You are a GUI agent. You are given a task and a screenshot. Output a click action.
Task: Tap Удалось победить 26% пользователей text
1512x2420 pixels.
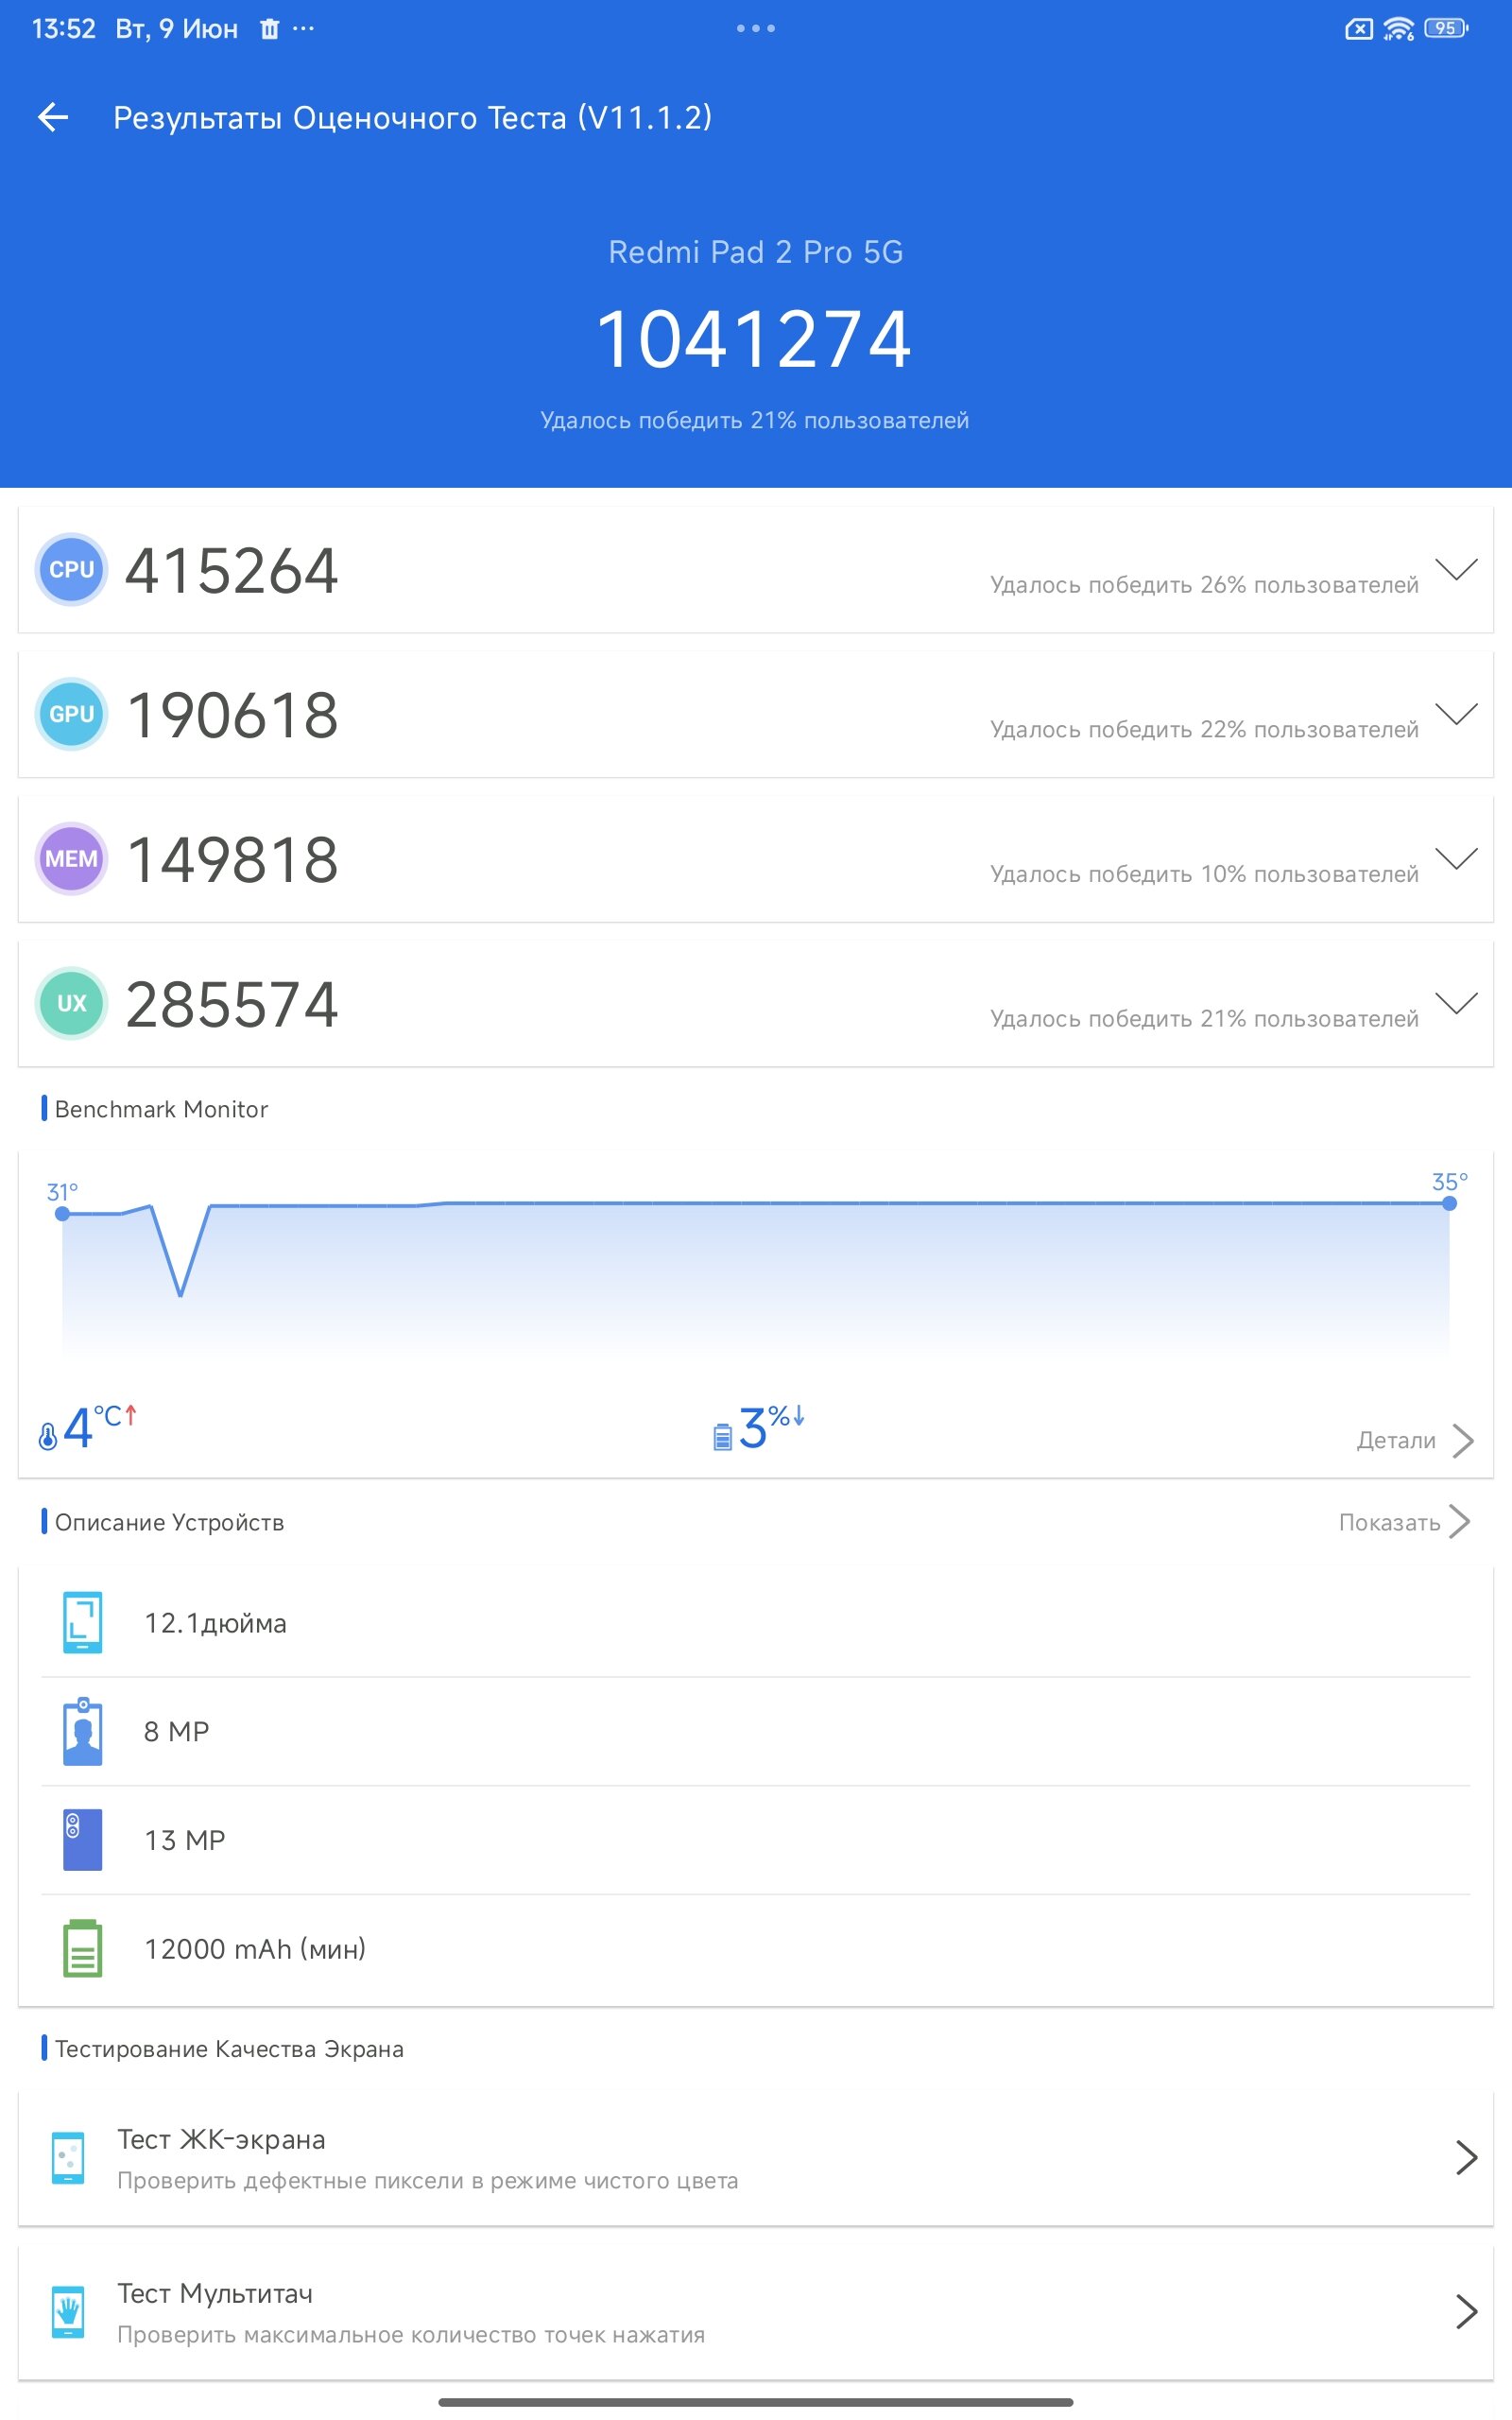[1204, 585]
